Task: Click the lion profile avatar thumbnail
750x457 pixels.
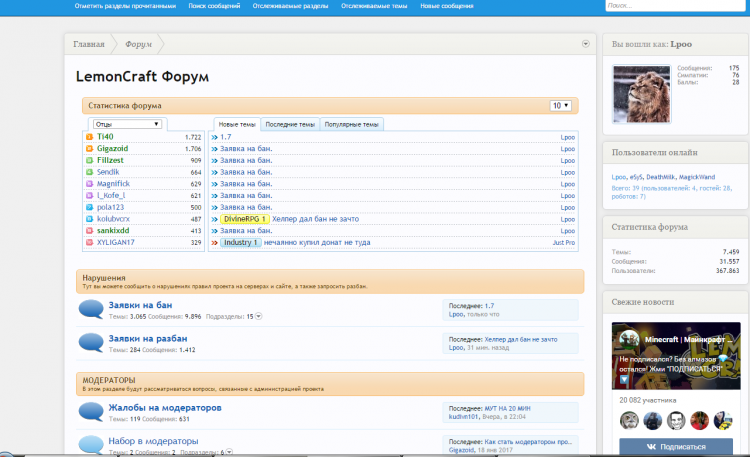Action: [x=641, y=94]
